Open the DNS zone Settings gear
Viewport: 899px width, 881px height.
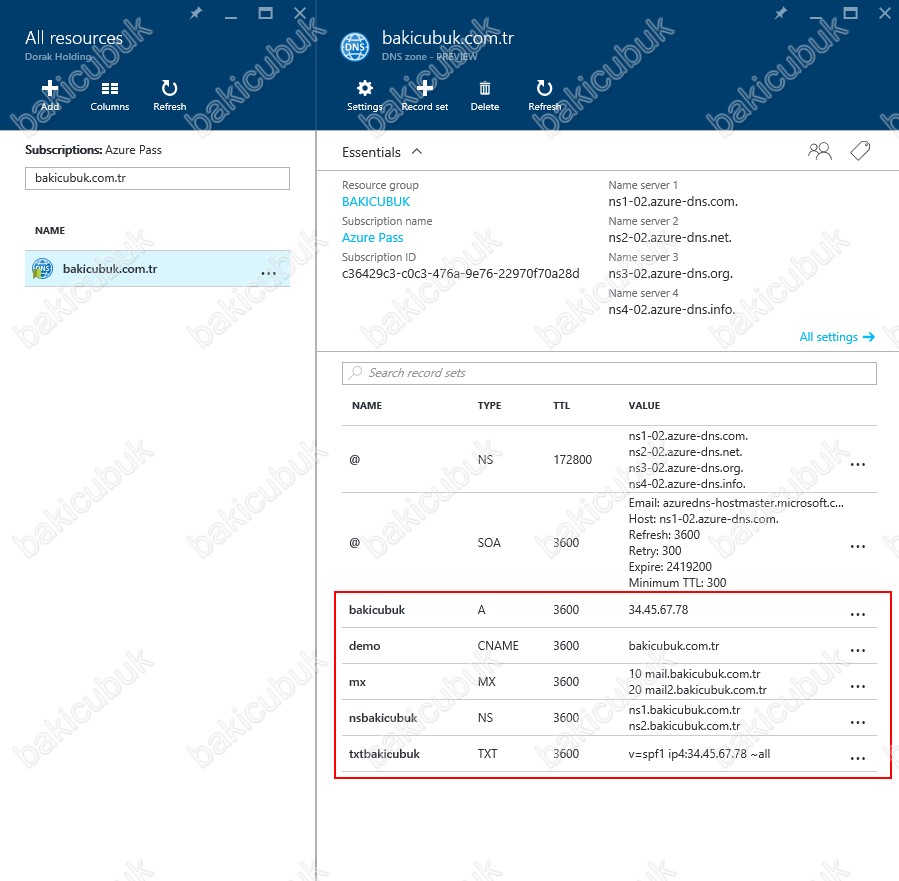365,88
